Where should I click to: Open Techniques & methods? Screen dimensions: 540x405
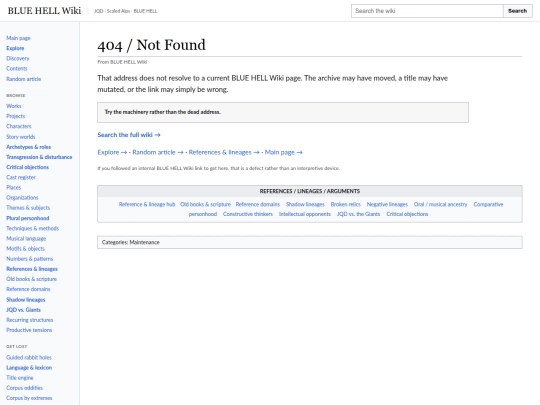pos(32,228)
